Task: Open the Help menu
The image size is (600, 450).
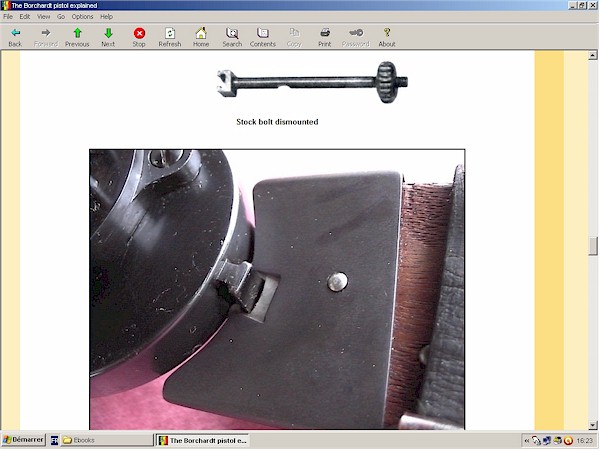Action: click(106, 16)
